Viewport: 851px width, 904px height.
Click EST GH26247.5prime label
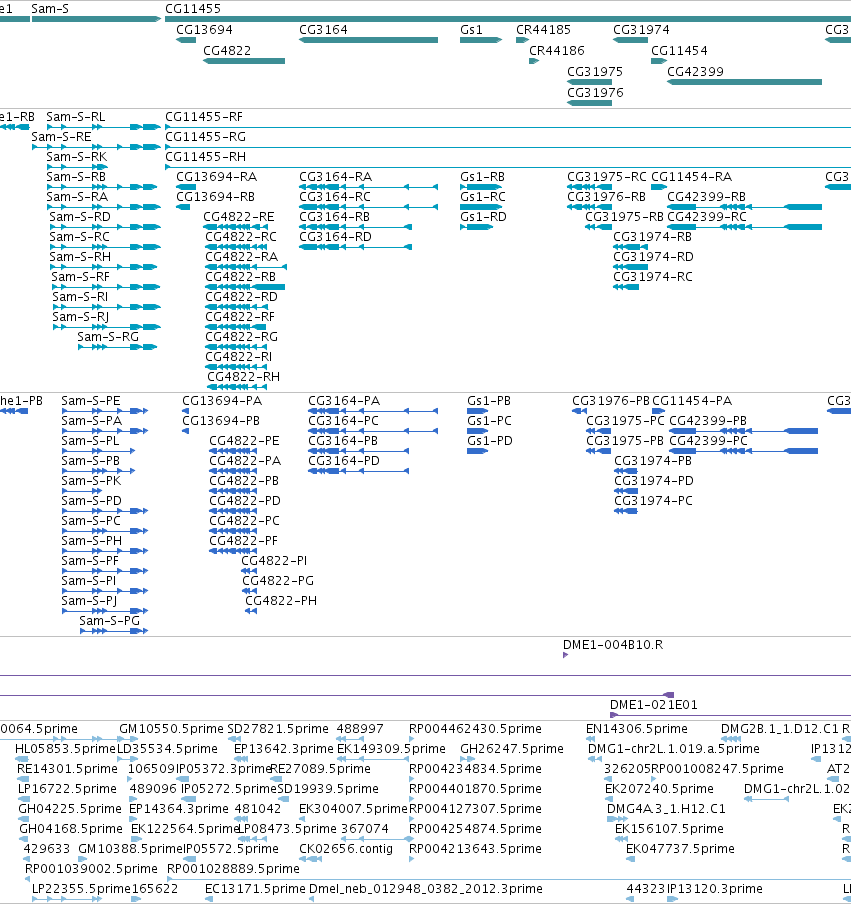click(511, 749)
